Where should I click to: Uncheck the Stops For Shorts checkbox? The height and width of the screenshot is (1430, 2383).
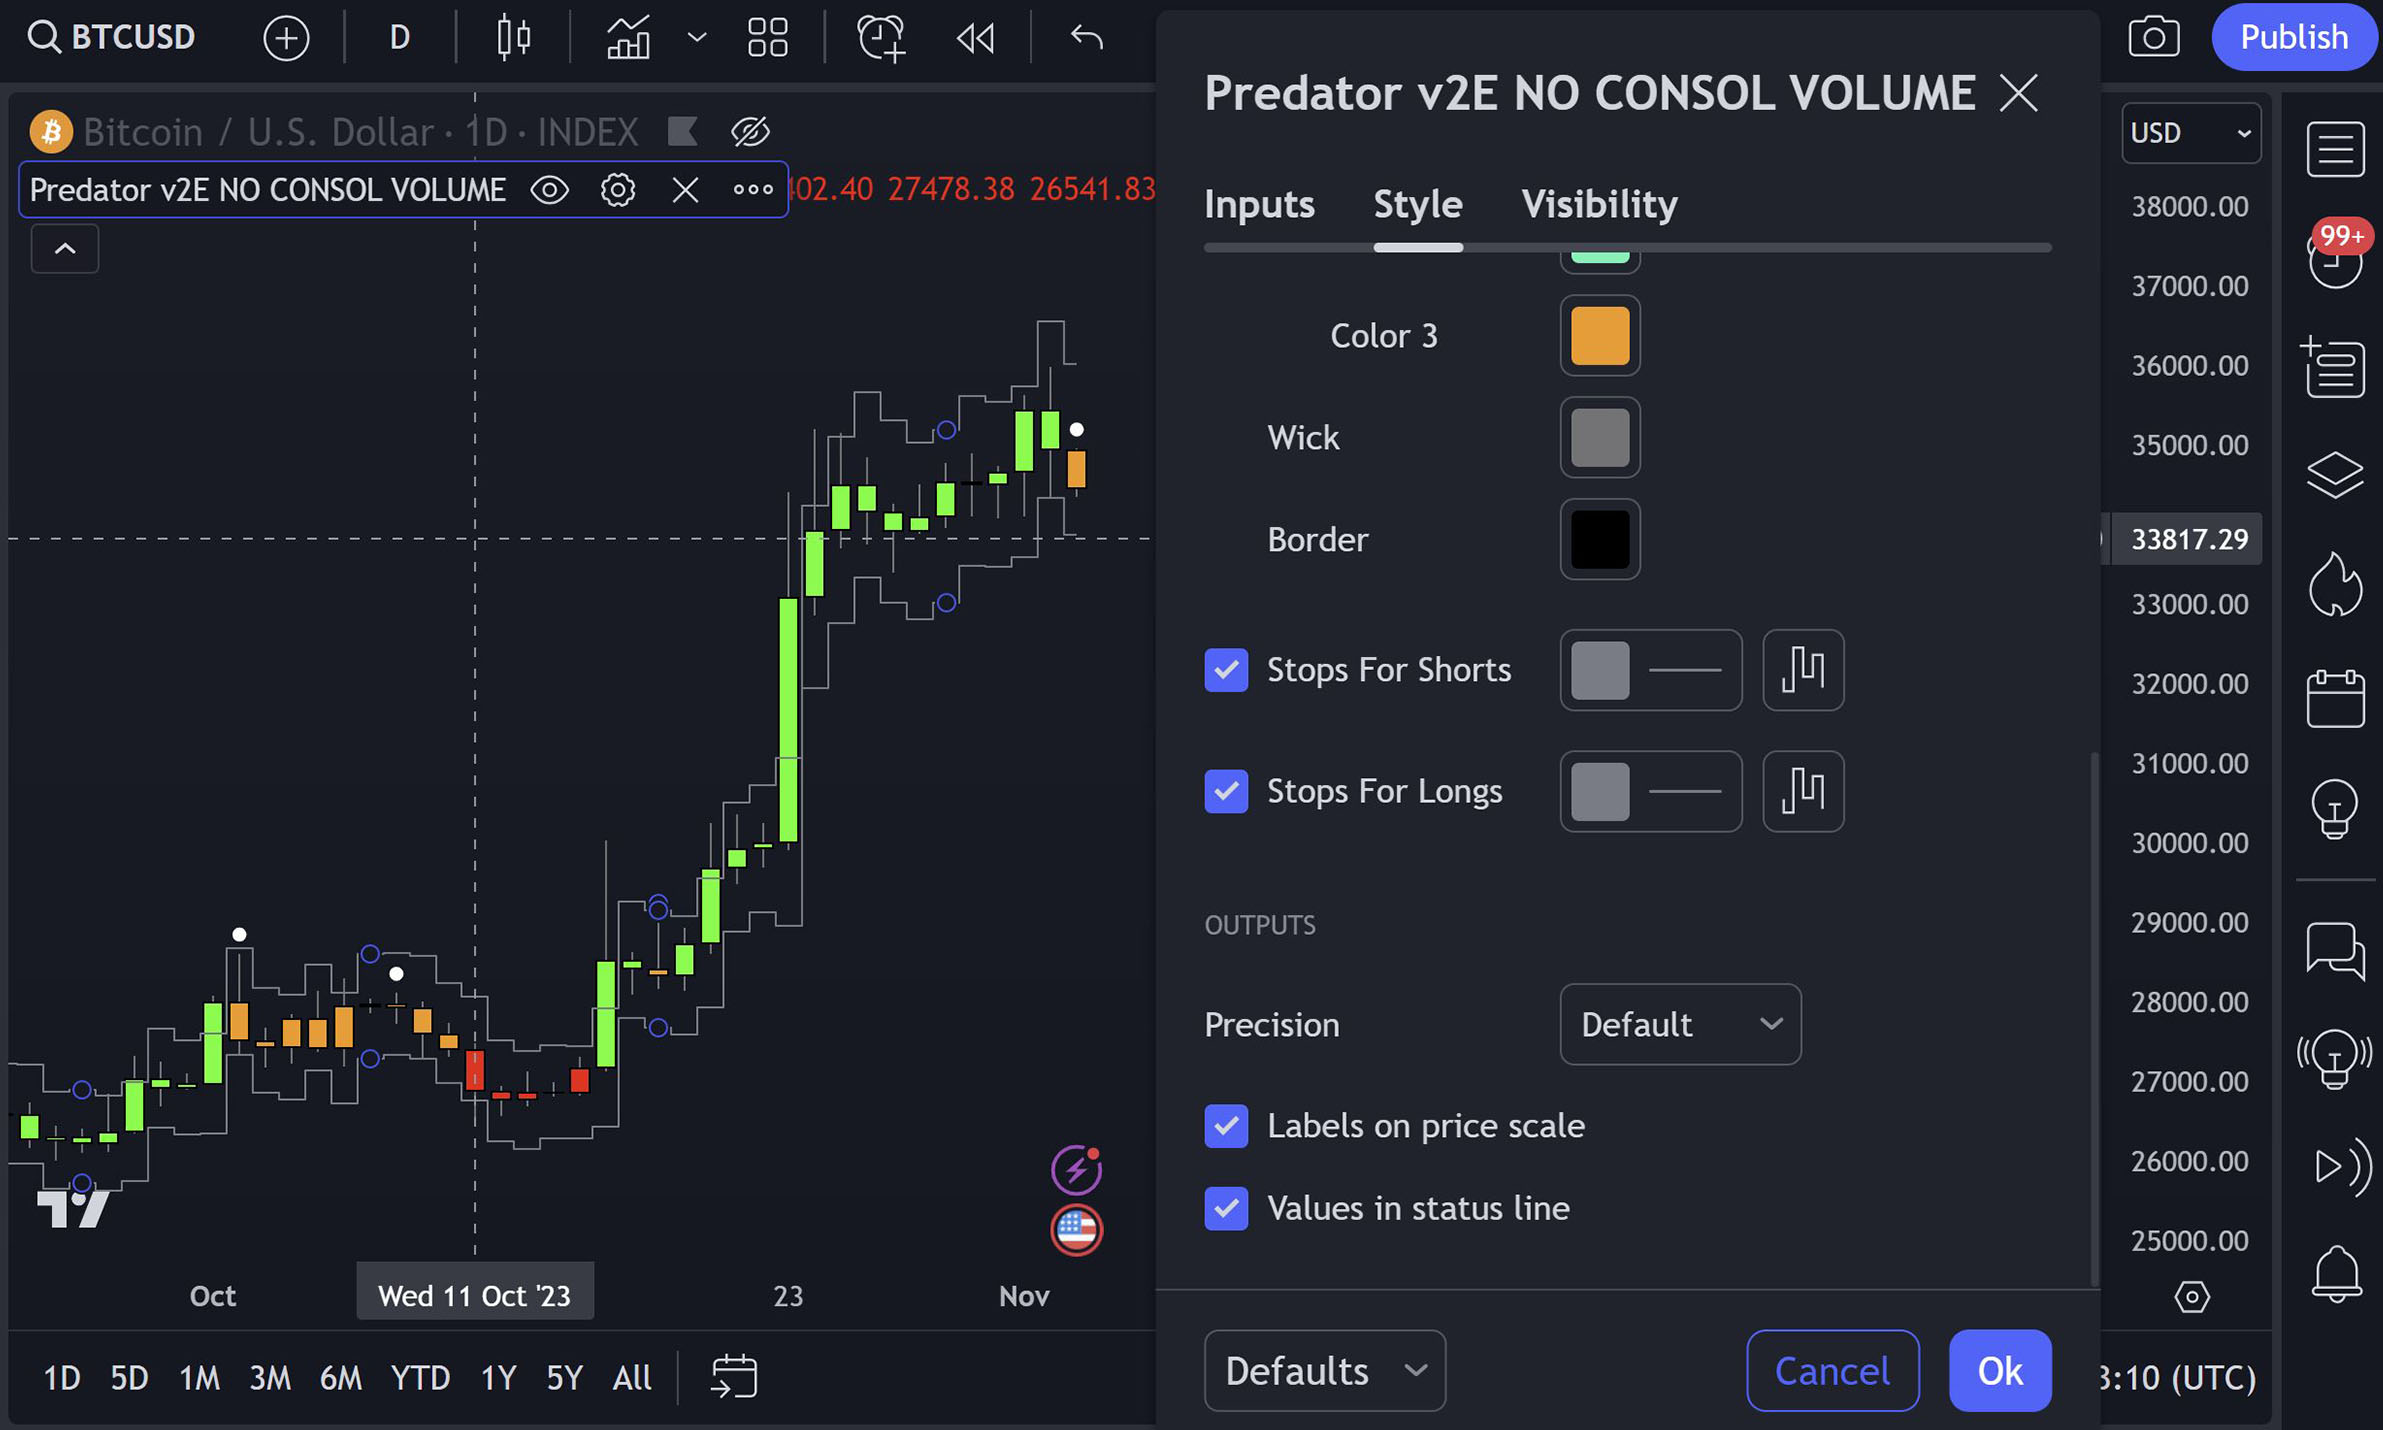[1226, 670]
